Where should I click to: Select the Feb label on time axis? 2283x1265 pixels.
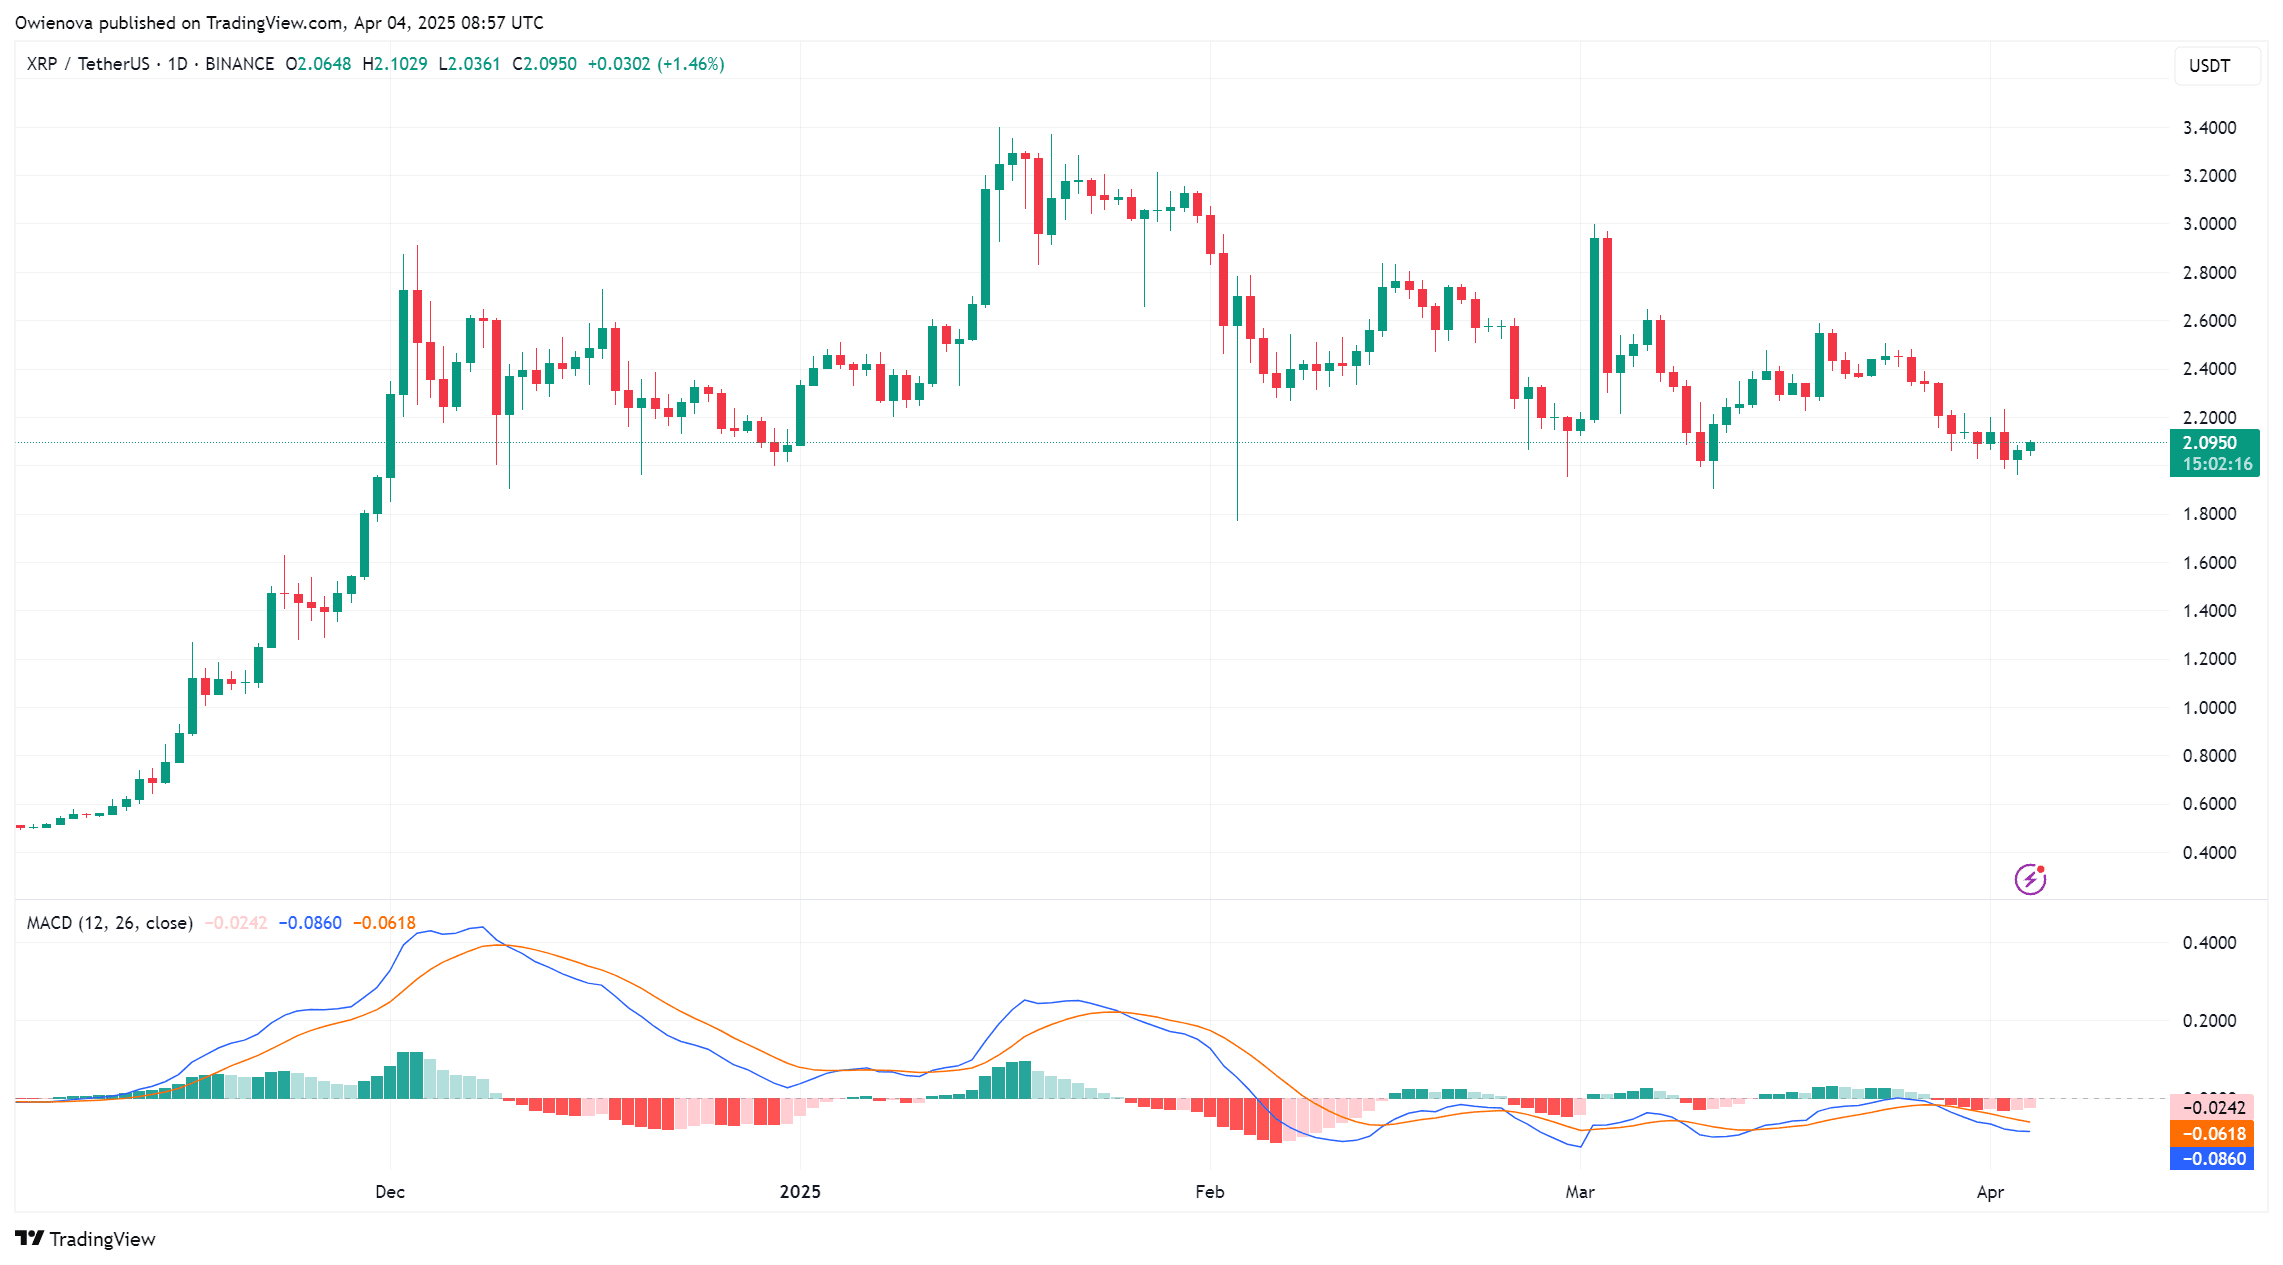point(1209,1191)
